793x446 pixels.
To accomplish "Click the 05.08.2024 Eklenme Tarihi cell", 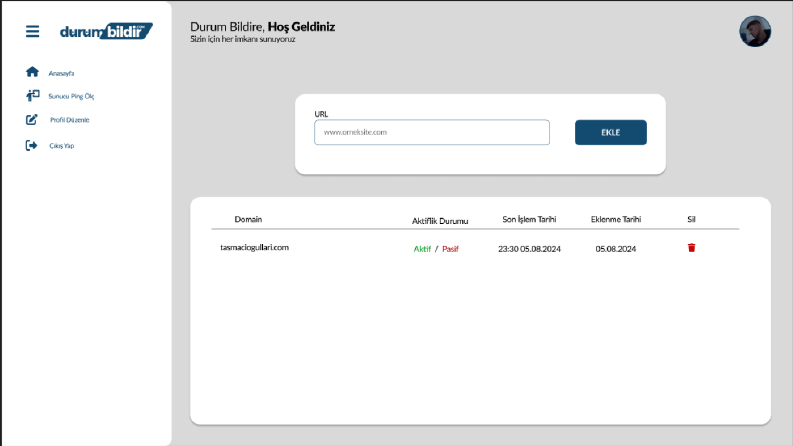I will click(615, 249).
